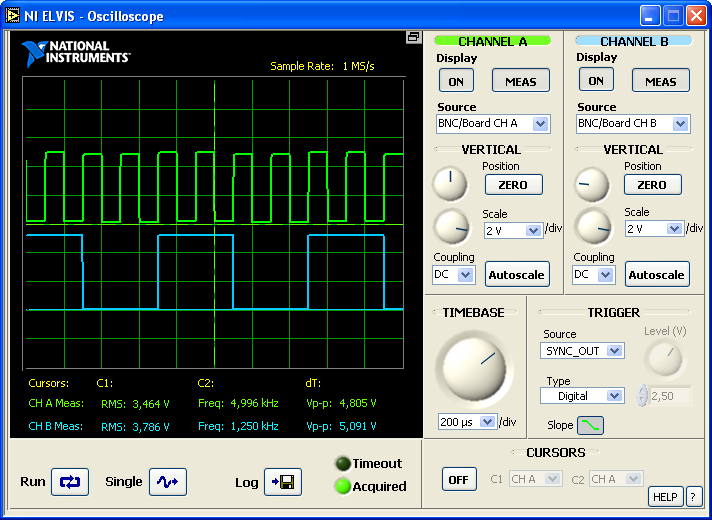Click Channel B position ZERO button
The width and height of the screenshot is (712, 520).
(653, 185)
